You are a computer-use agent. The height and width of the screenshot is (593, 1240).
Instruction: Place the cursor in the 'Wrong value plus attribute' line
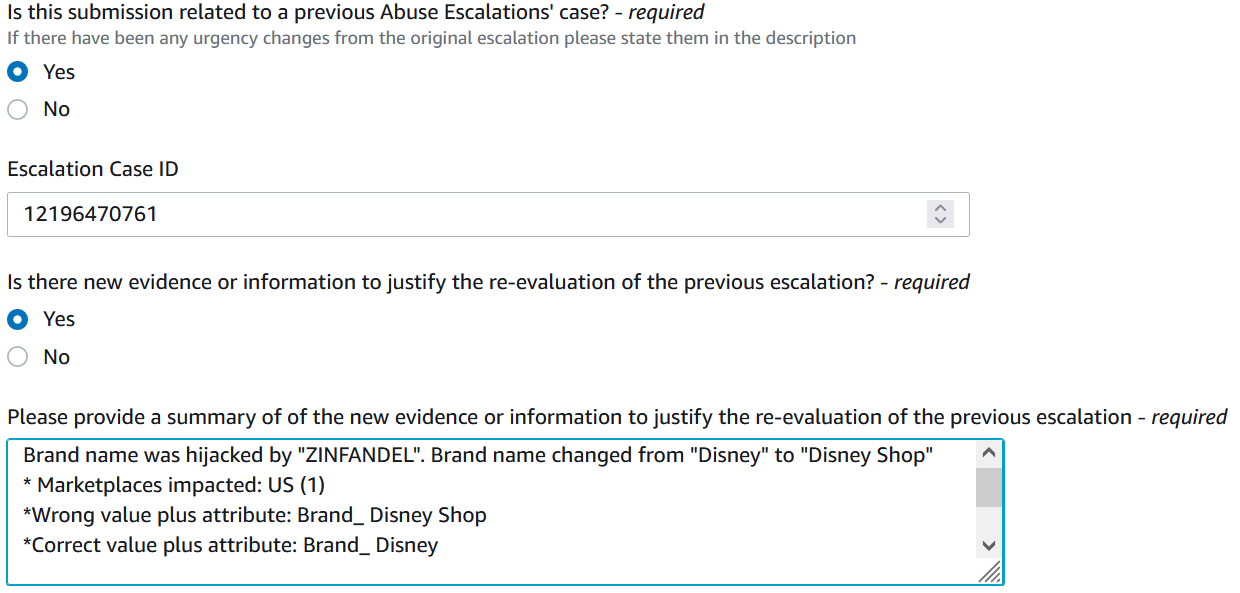point(255,515)
